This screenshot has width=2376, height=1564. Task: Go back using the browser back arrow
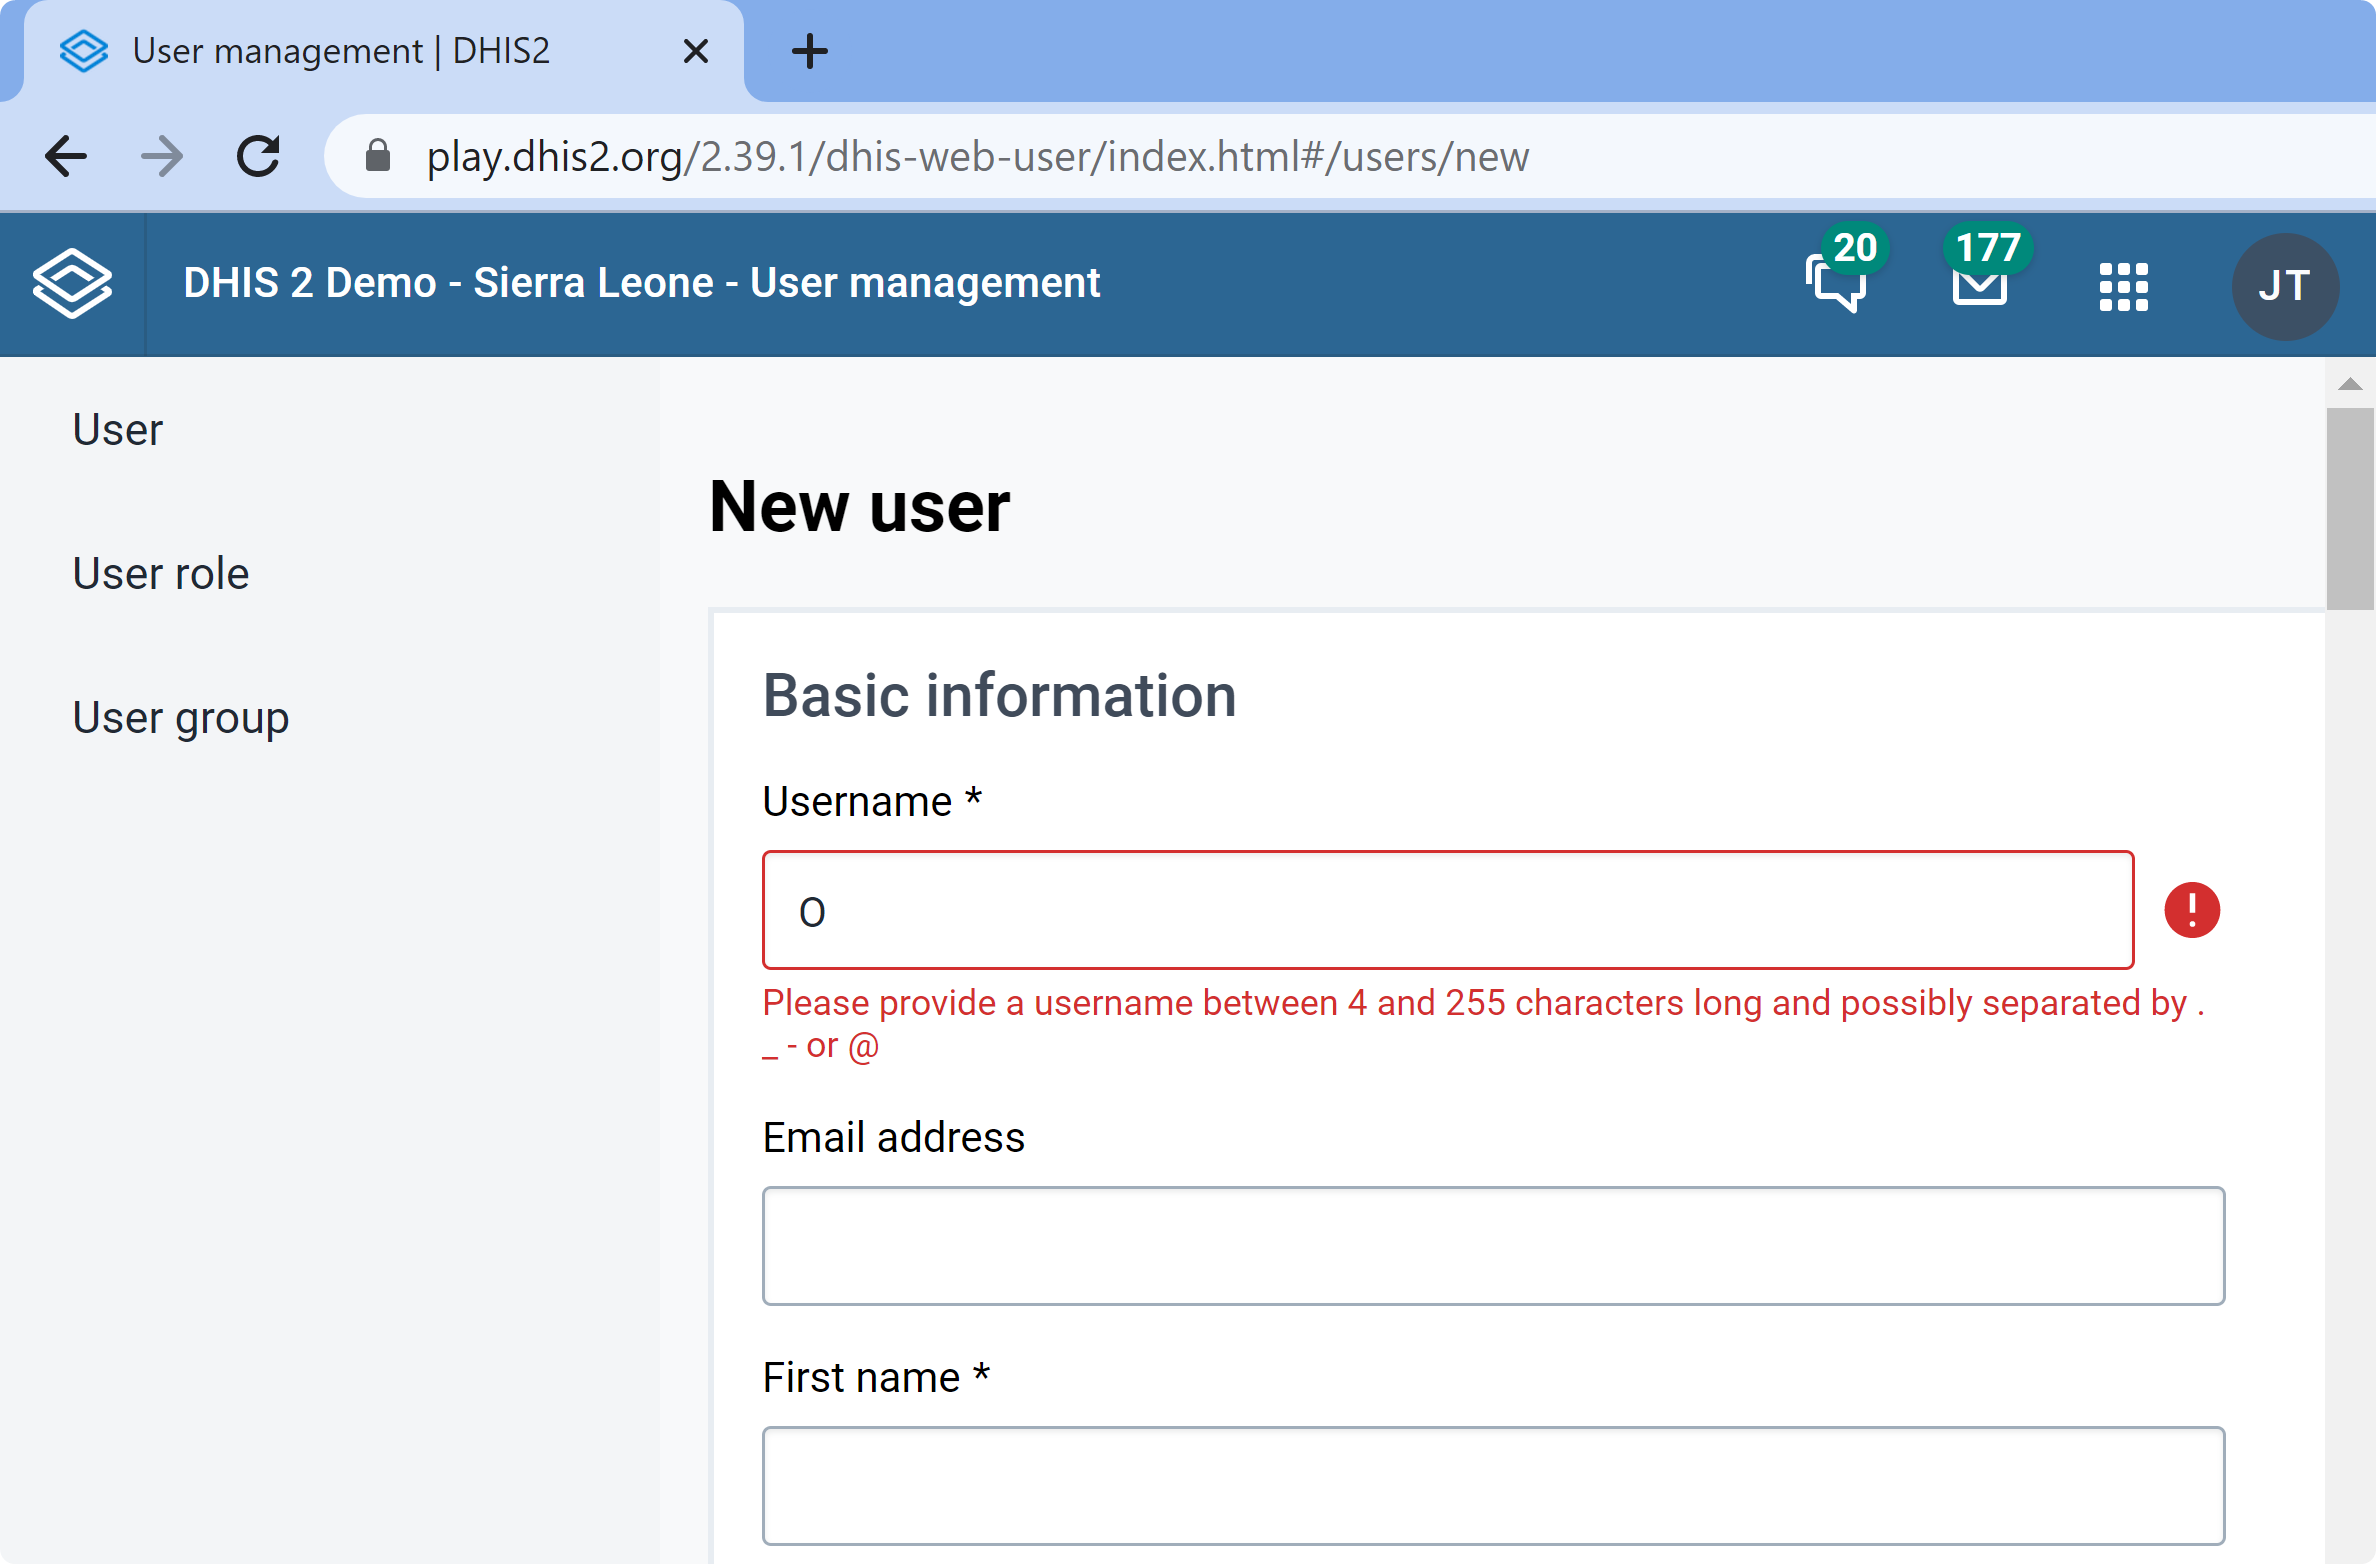point(66,156)
